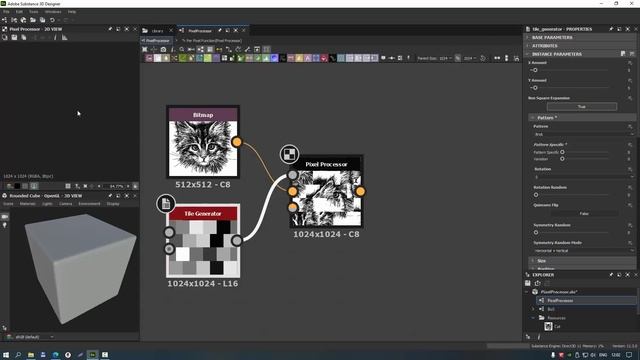Collapse the Pattern group header
This screenshot has width=640, height=360.
pyautogui.click(x=582, y=118)
